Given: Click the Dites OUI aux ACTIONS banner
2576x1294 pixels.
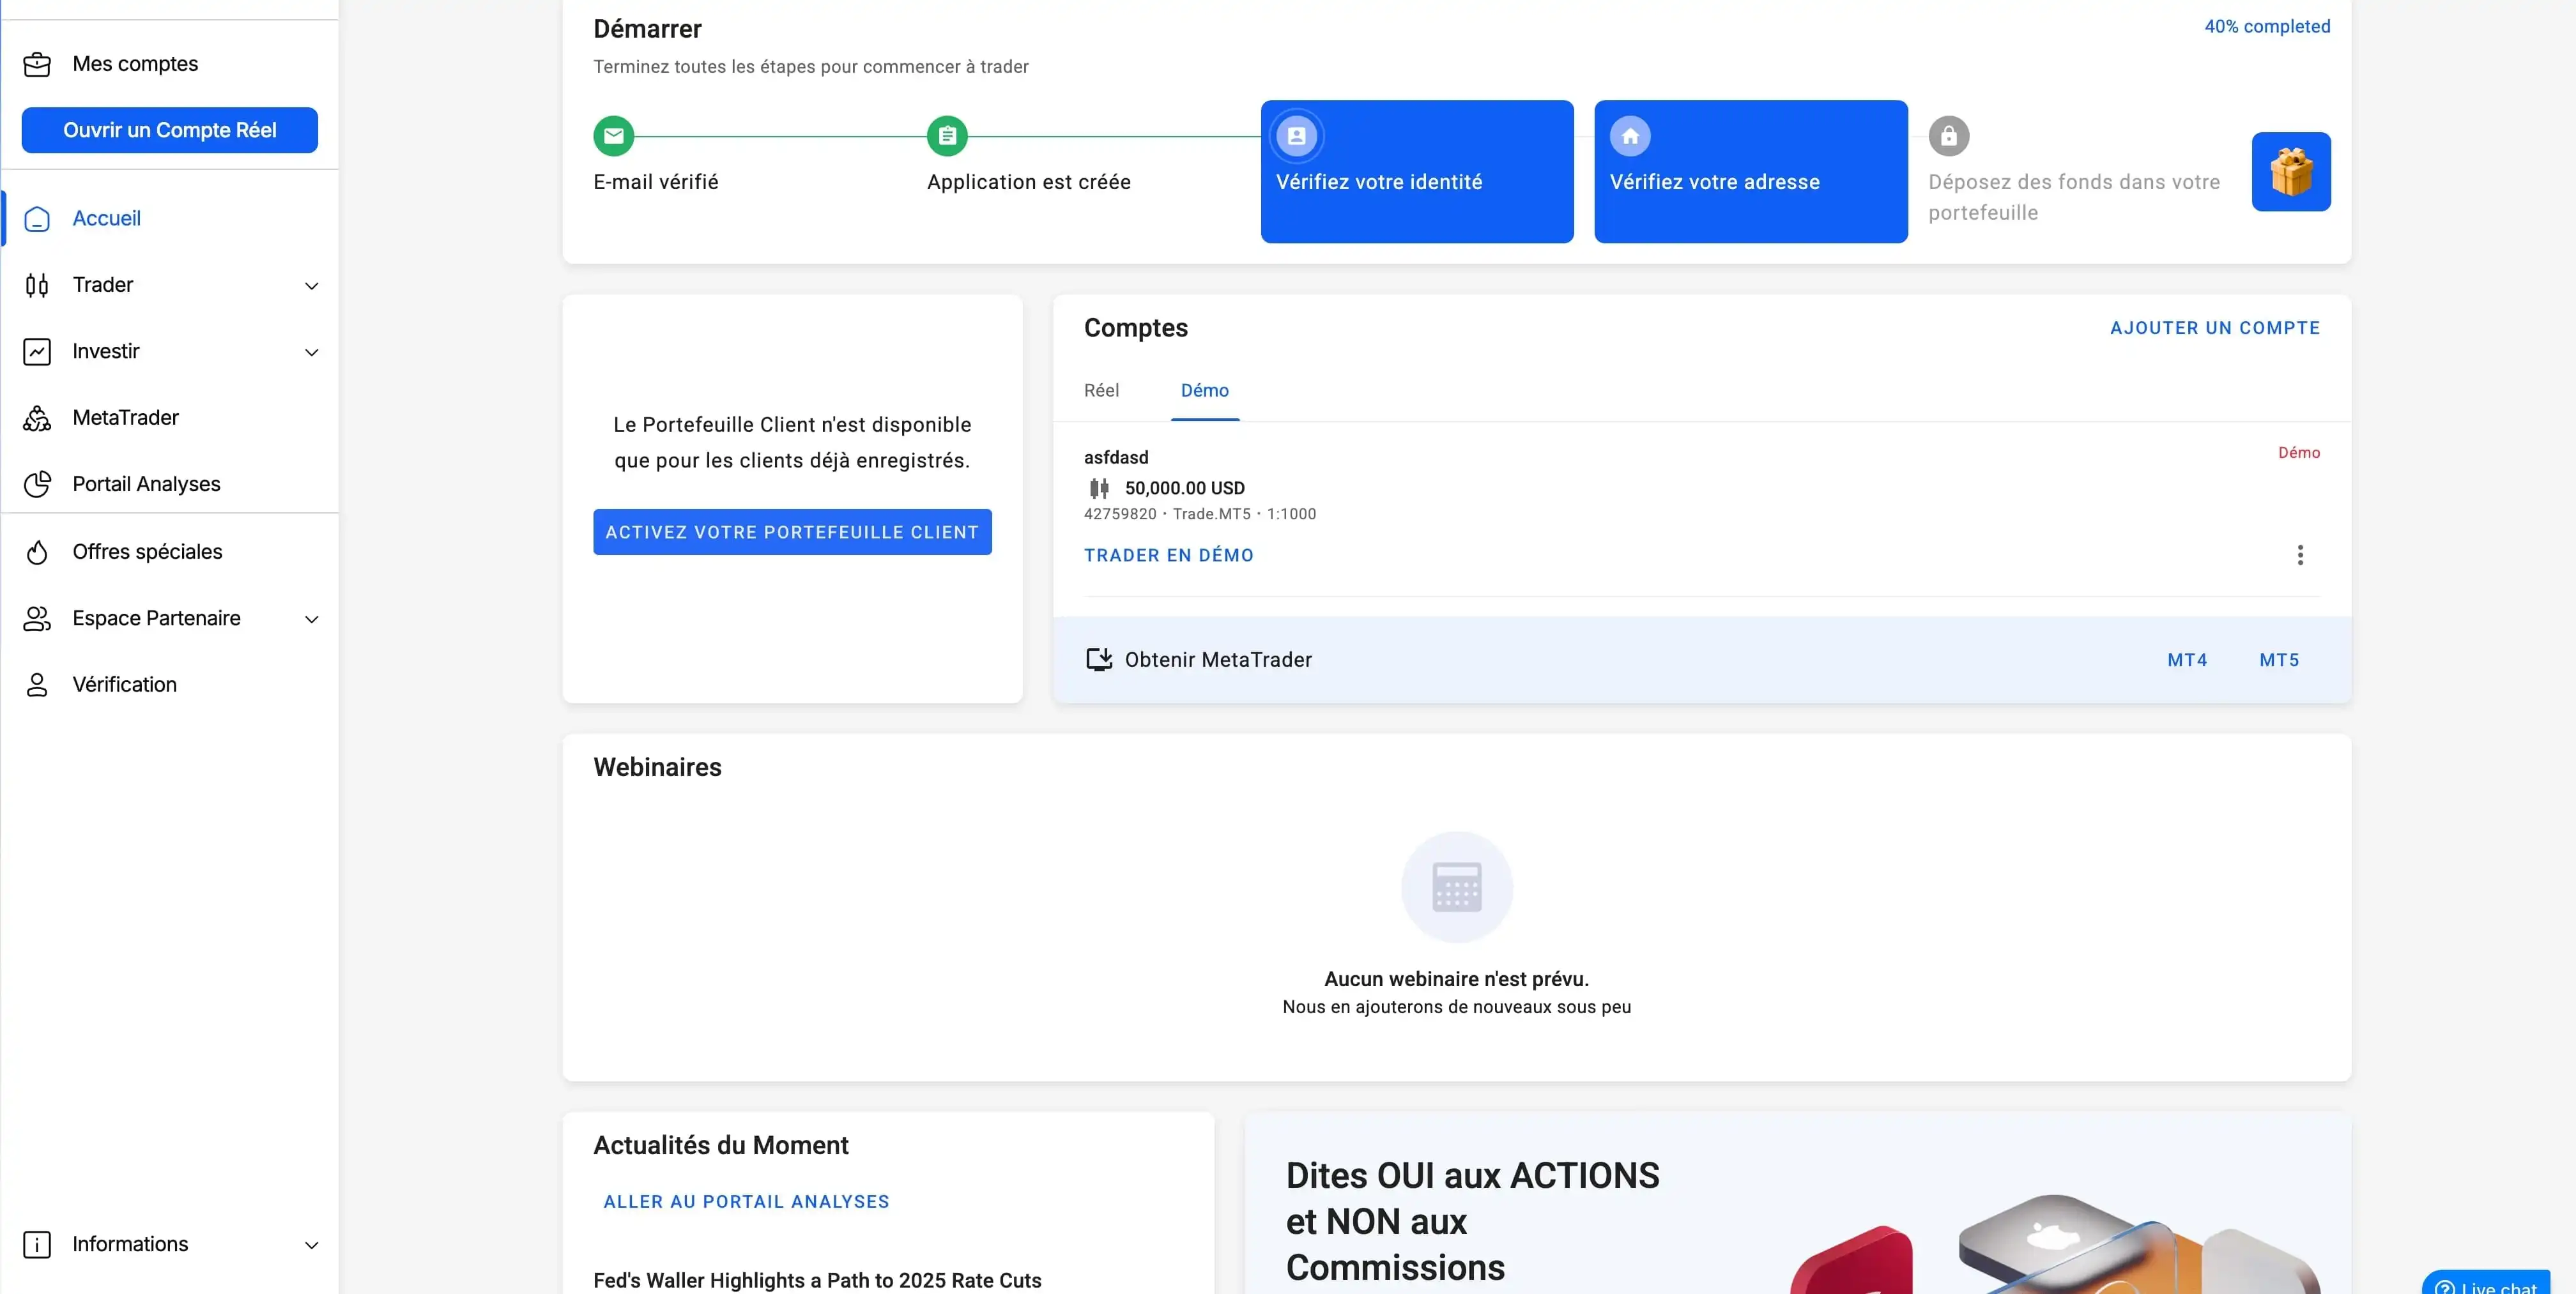Looking at the screenshot, I should point(1797,1203).
